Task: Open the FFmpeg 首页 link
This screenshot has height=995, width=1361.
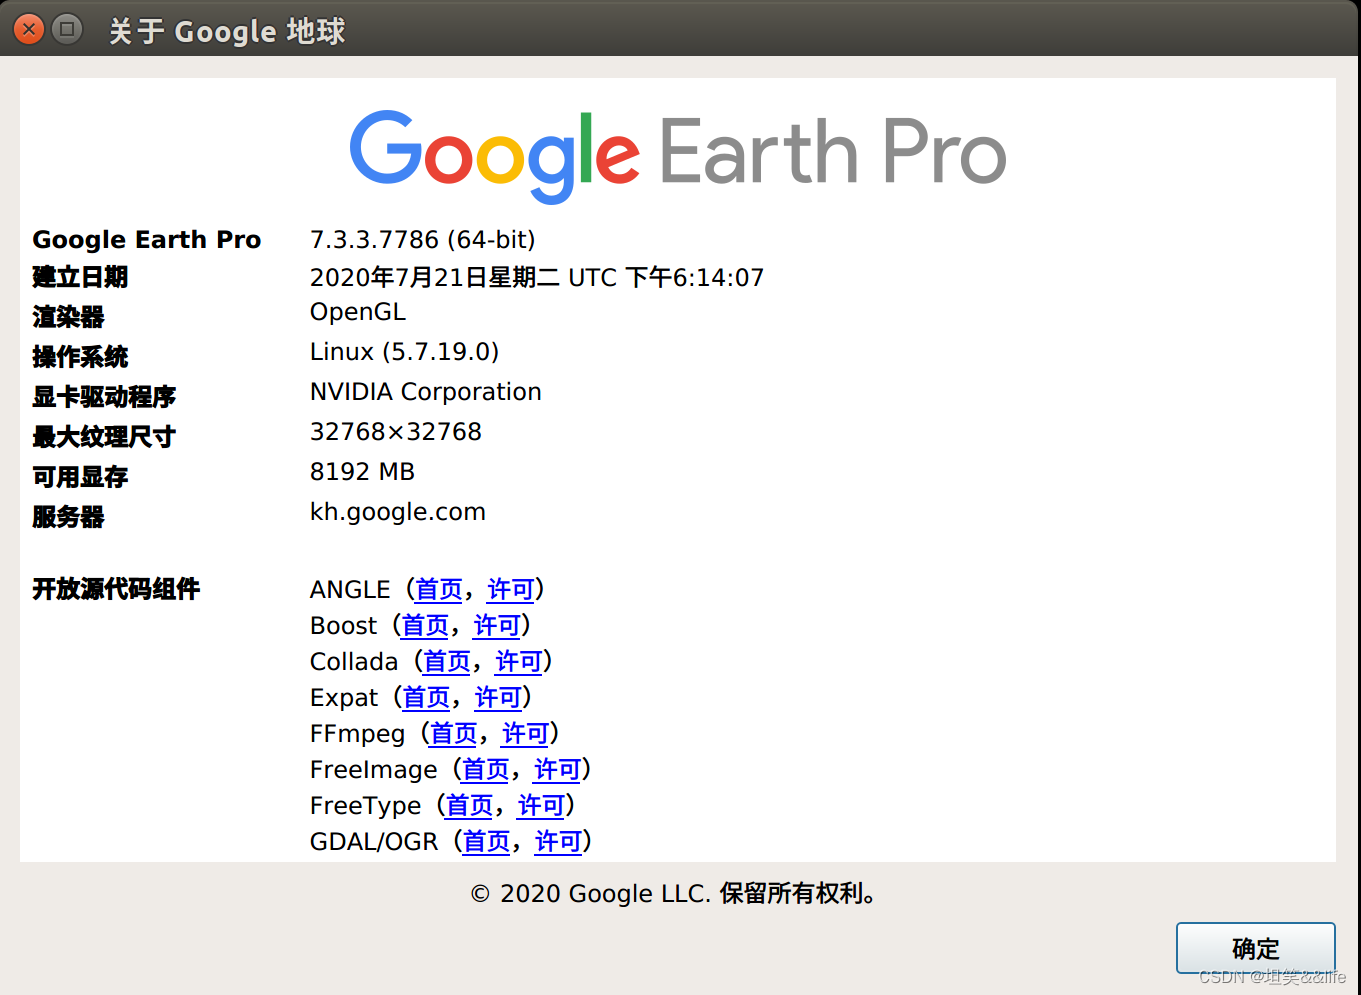Action: pyautogui.click(x=453, y=734)
